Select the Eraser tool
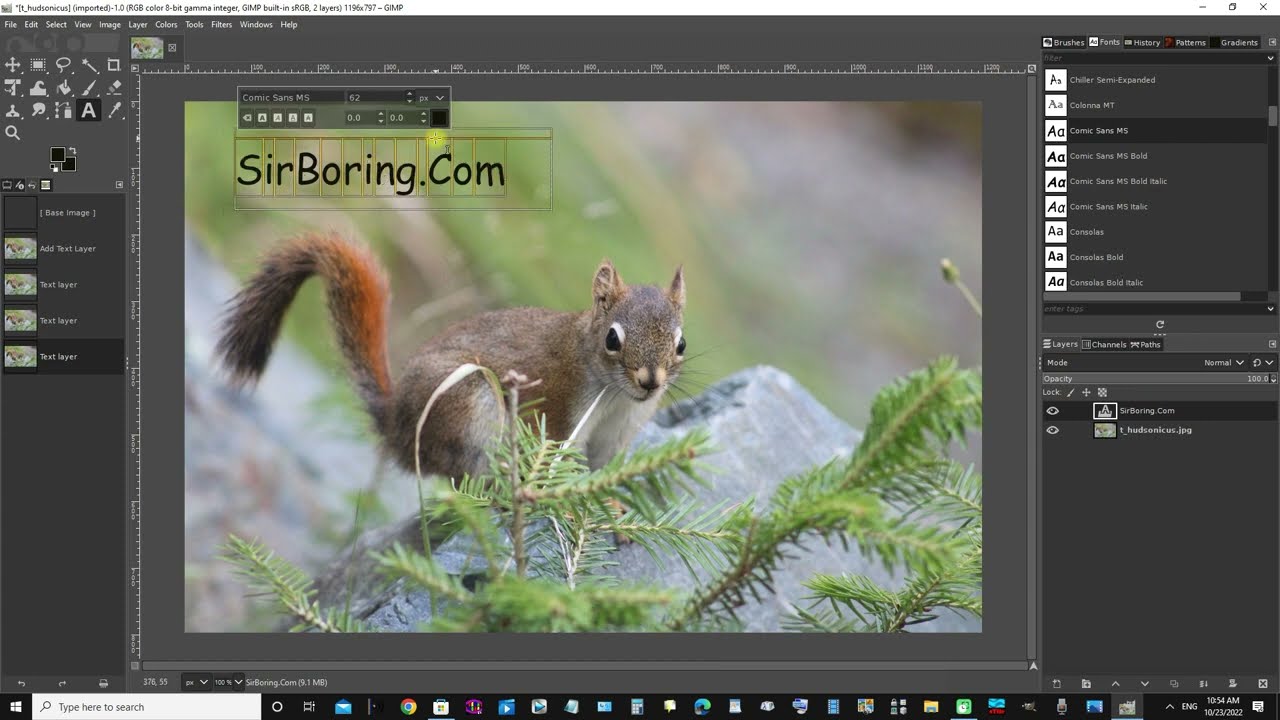Viewport: 1280px width, 720px height. 114,88
